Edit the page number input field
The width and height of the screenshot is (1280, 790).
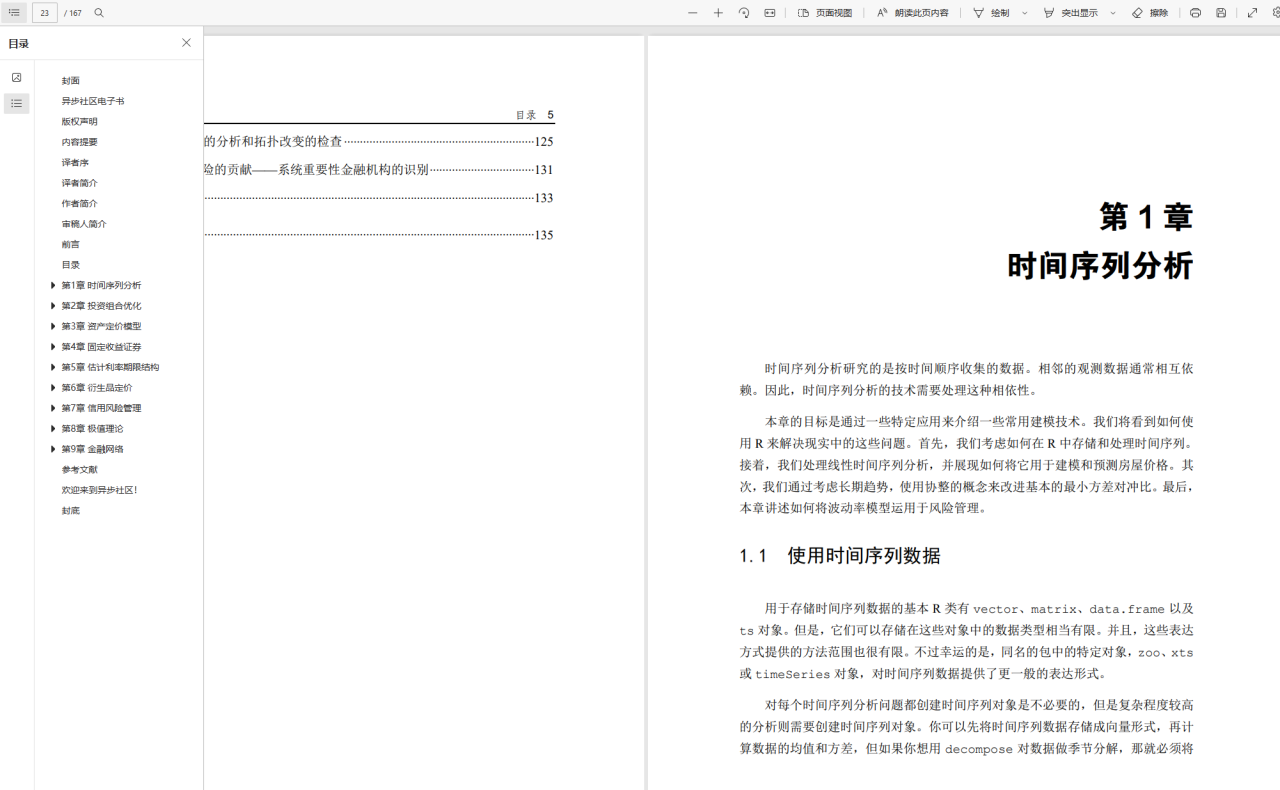pos(44,12)
